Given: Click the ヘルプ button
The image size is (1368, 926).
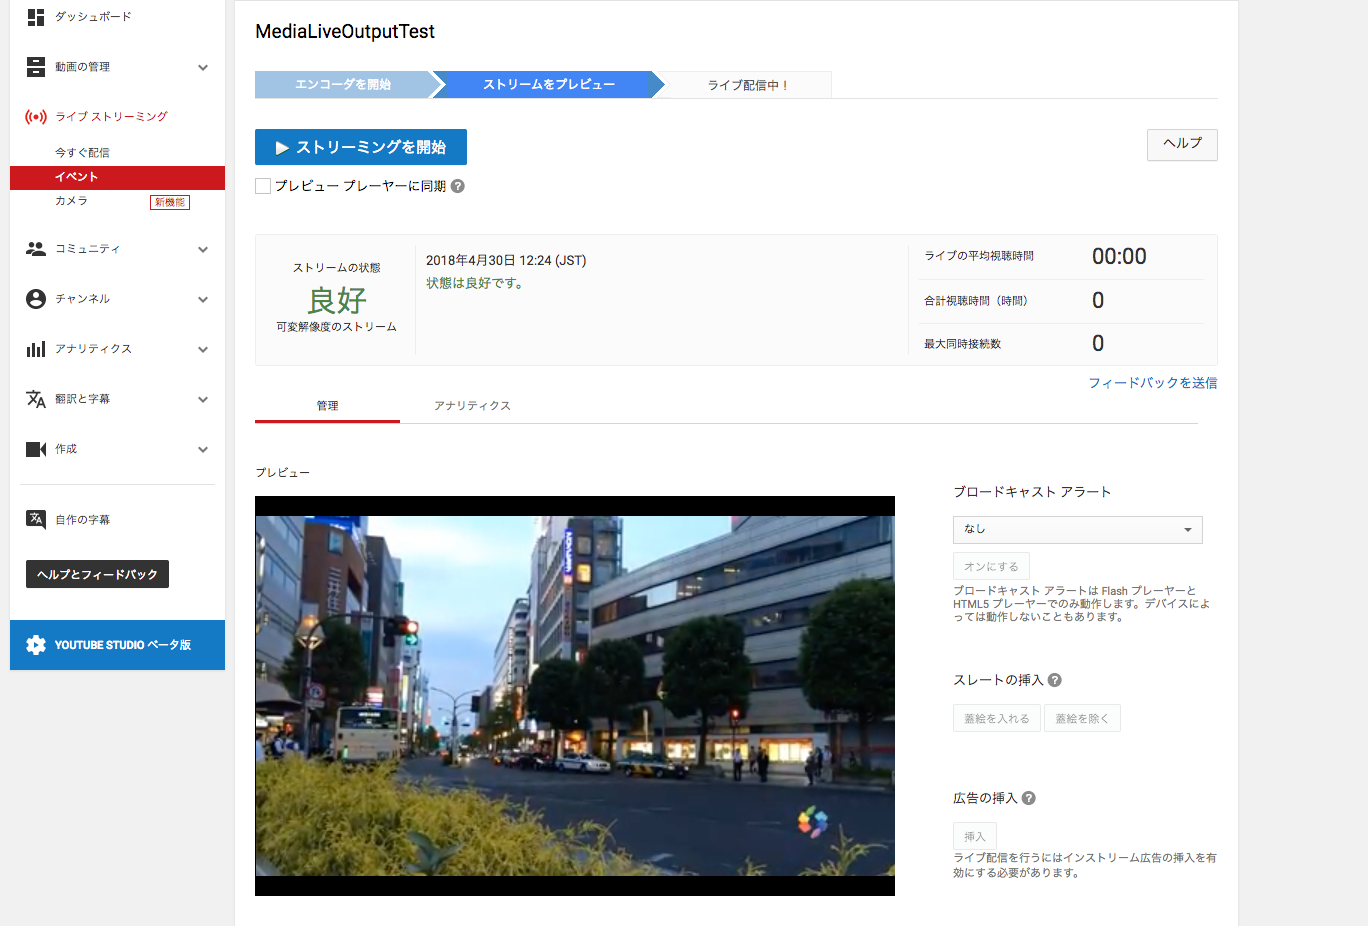Looking at the screenshot, I should tap(1182, 144).
